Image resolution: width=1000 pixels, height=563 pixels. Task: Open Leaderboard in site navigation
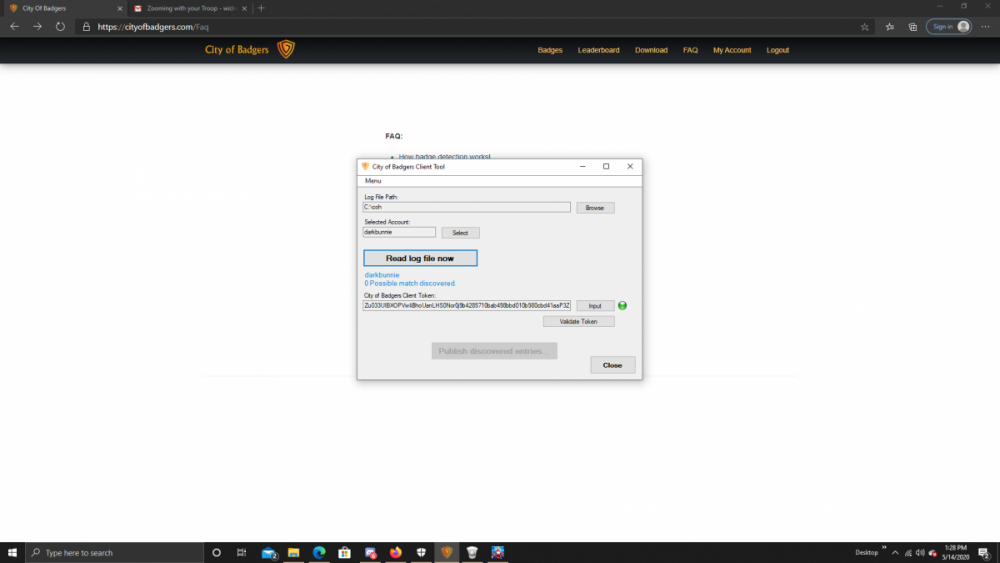coord(598,50)
